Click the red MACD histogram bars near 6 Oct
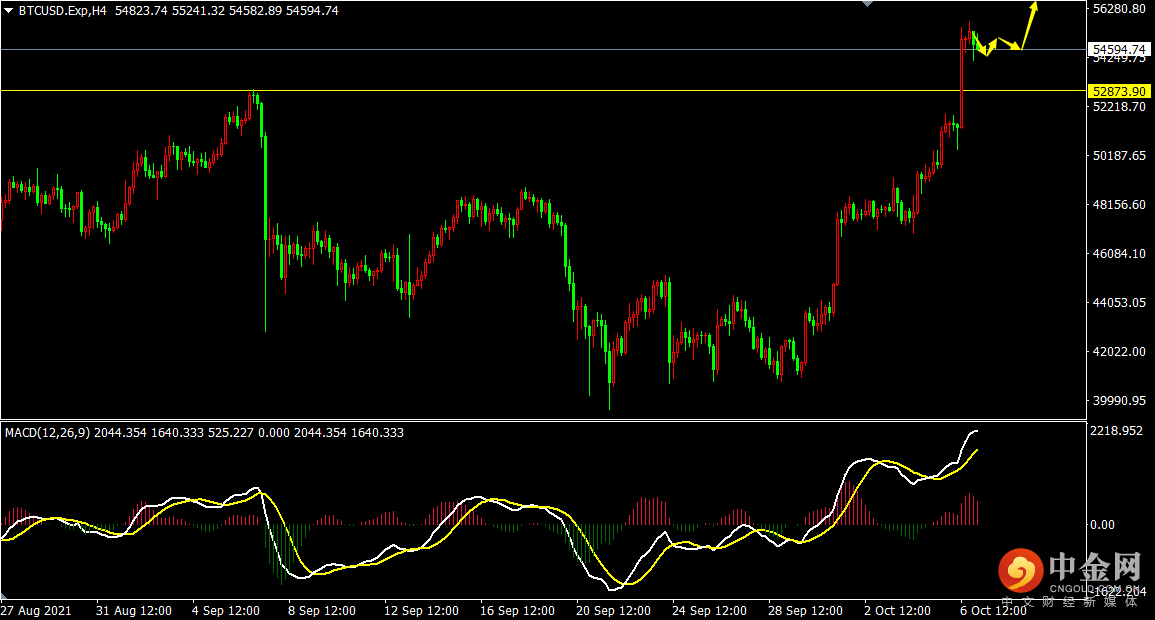The image size is (1155, 620). pos(969,509)
